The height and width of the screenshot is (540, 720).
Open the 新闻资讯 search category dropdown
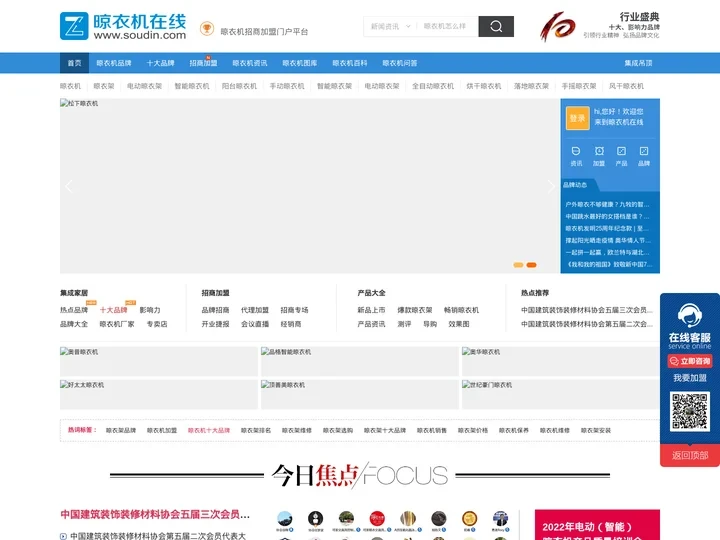click(390, 27)
